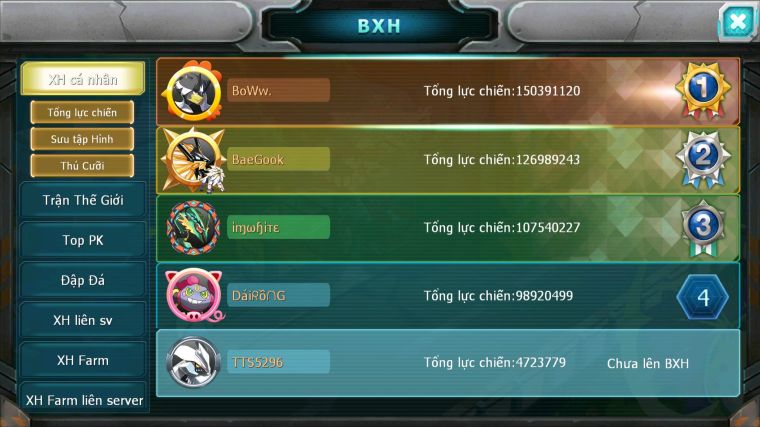Switch to Đập Đá tab

coord(83,280)
